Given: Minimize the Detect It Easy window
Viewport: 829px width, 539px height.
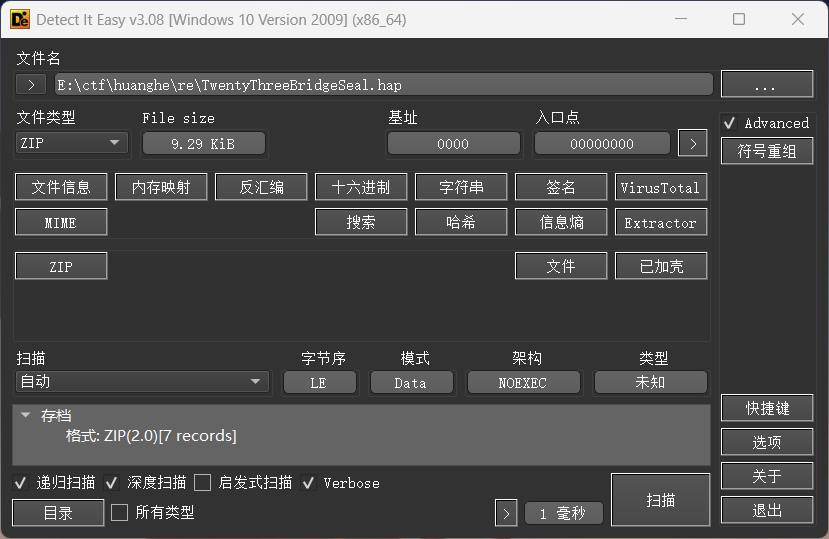Looking at the screenshot, I should 681,19.
